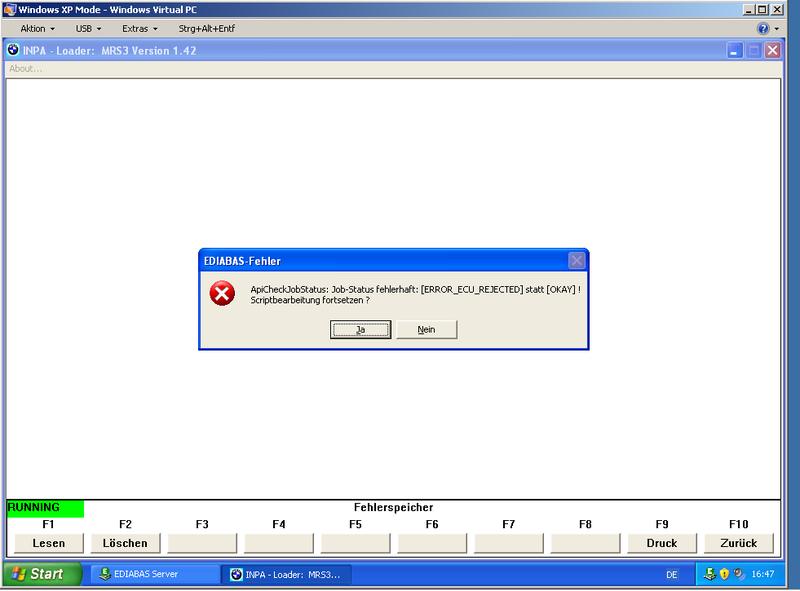Click the red error icon in EDIABAS-Fehler dialog
This screenshot has height=591, width=800.
point(222,293)
